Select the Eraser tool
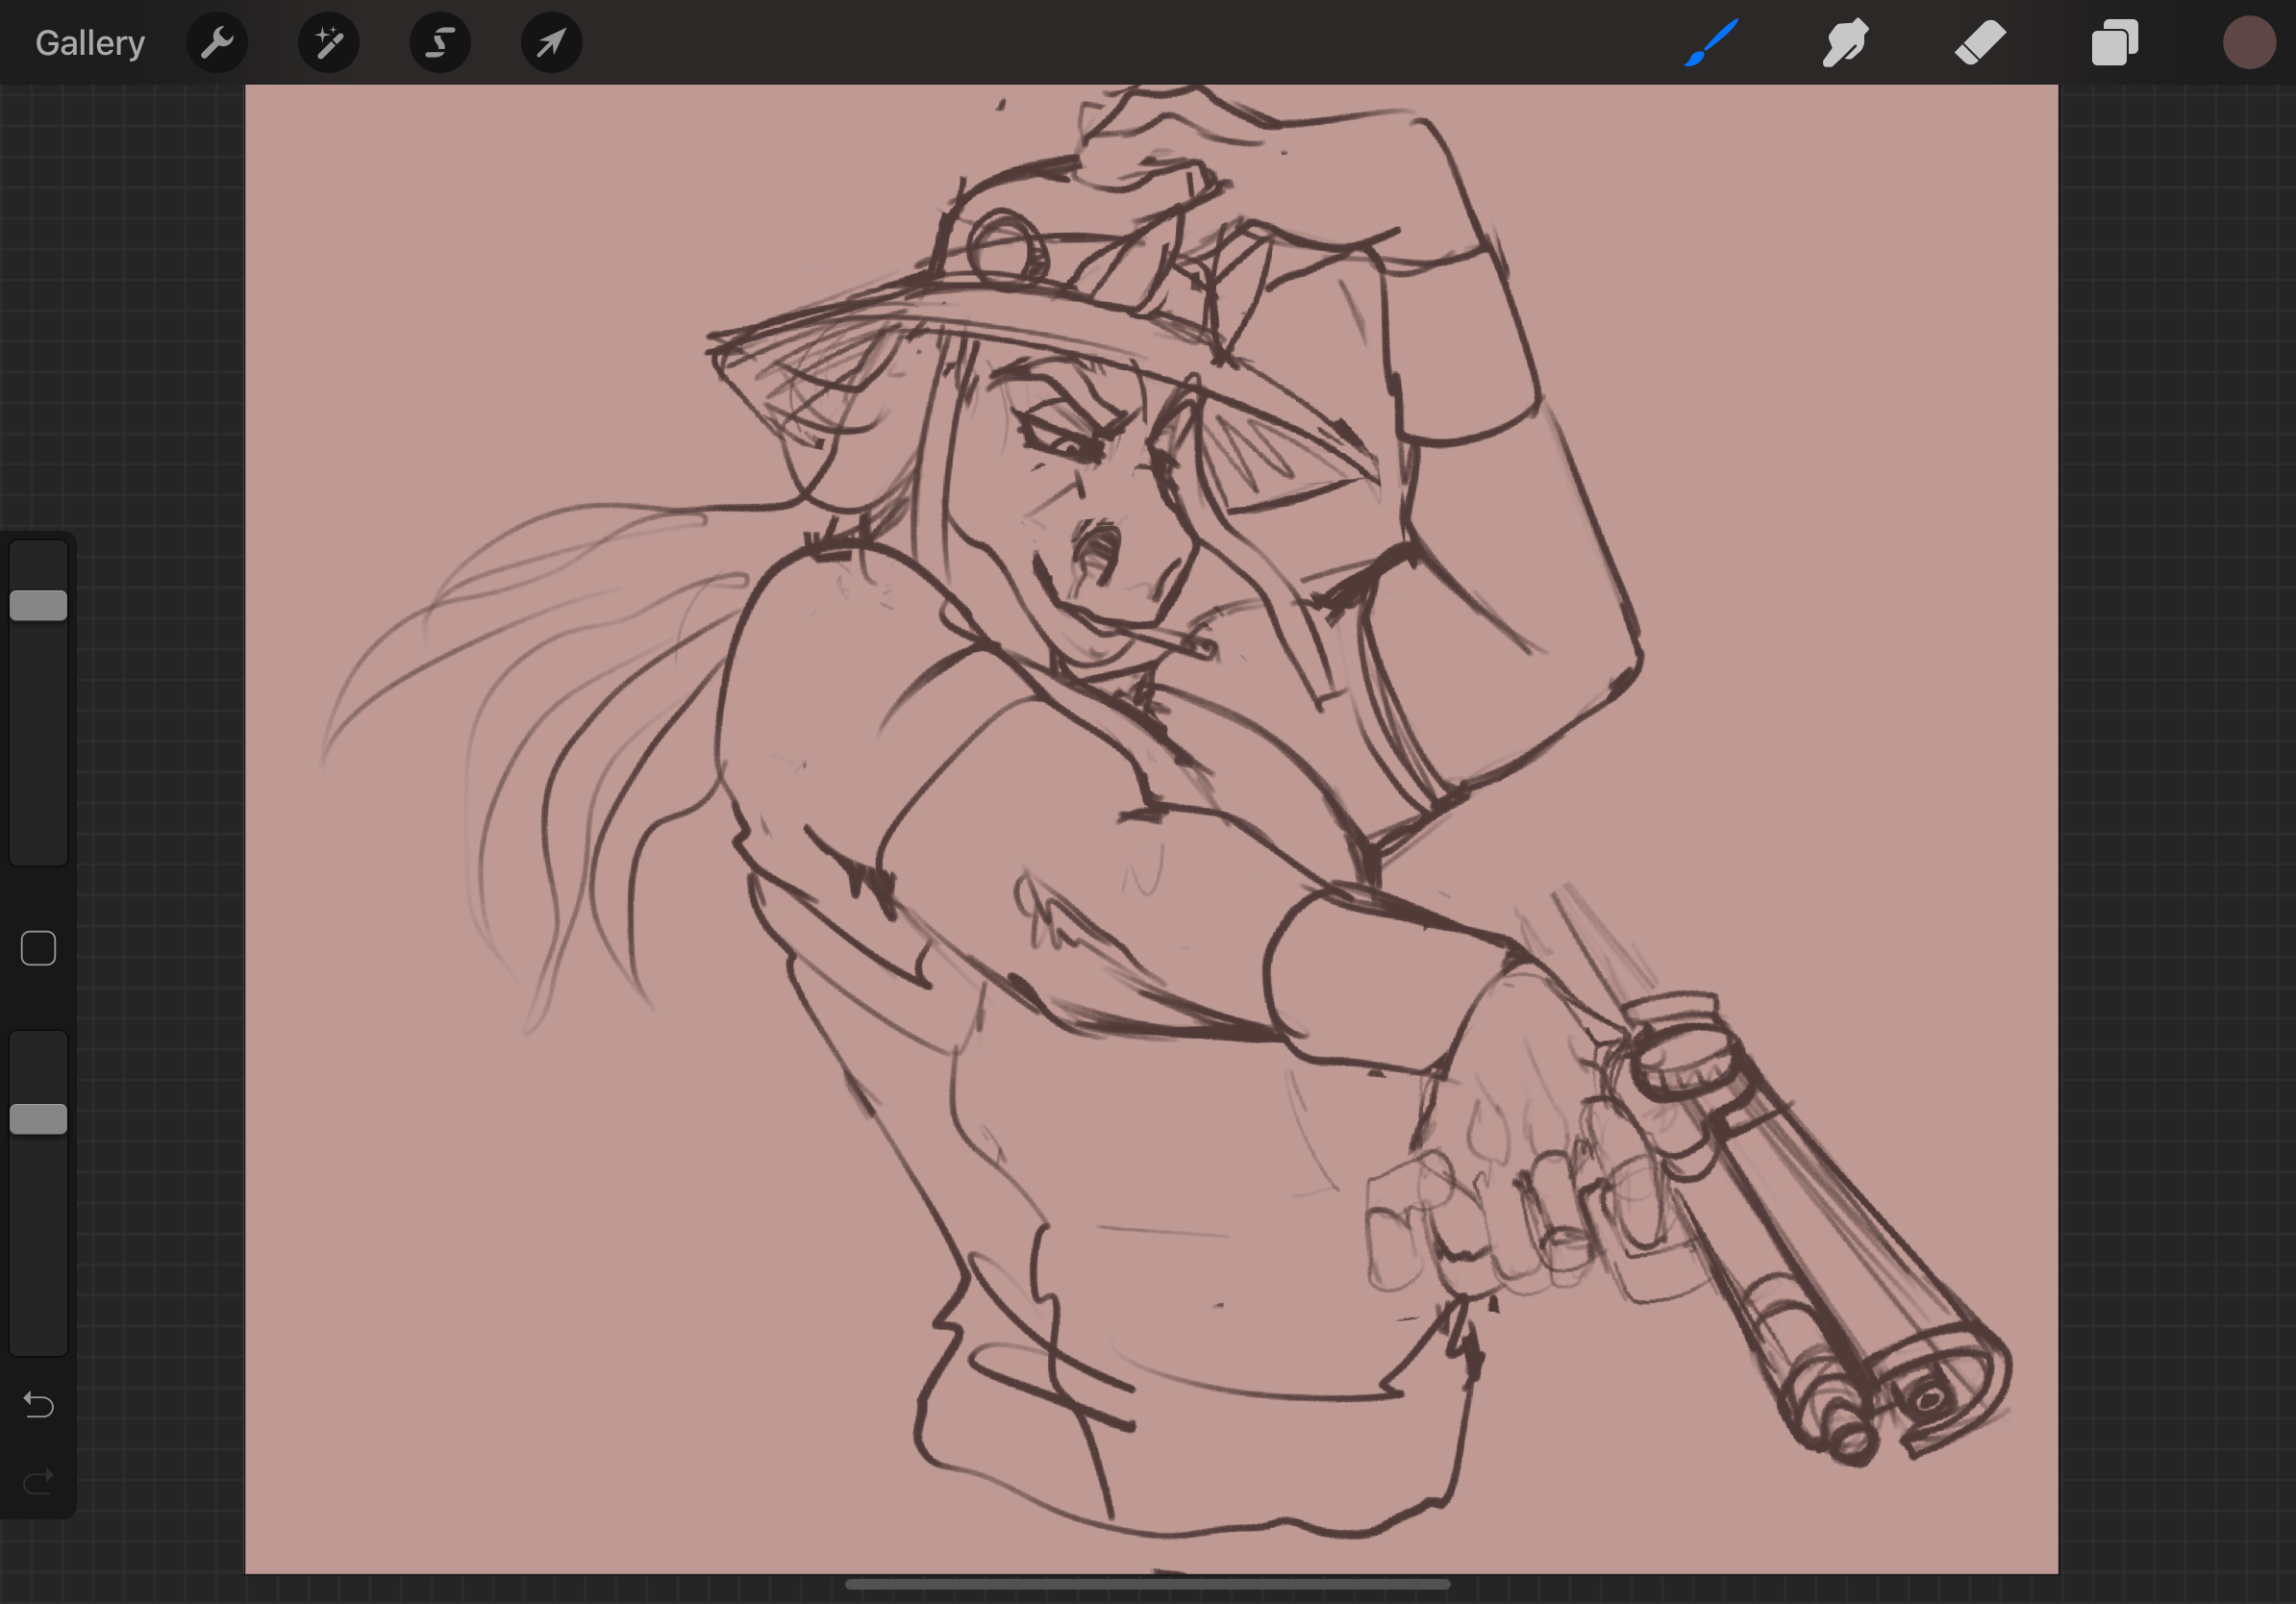 tap(1980, 43)
